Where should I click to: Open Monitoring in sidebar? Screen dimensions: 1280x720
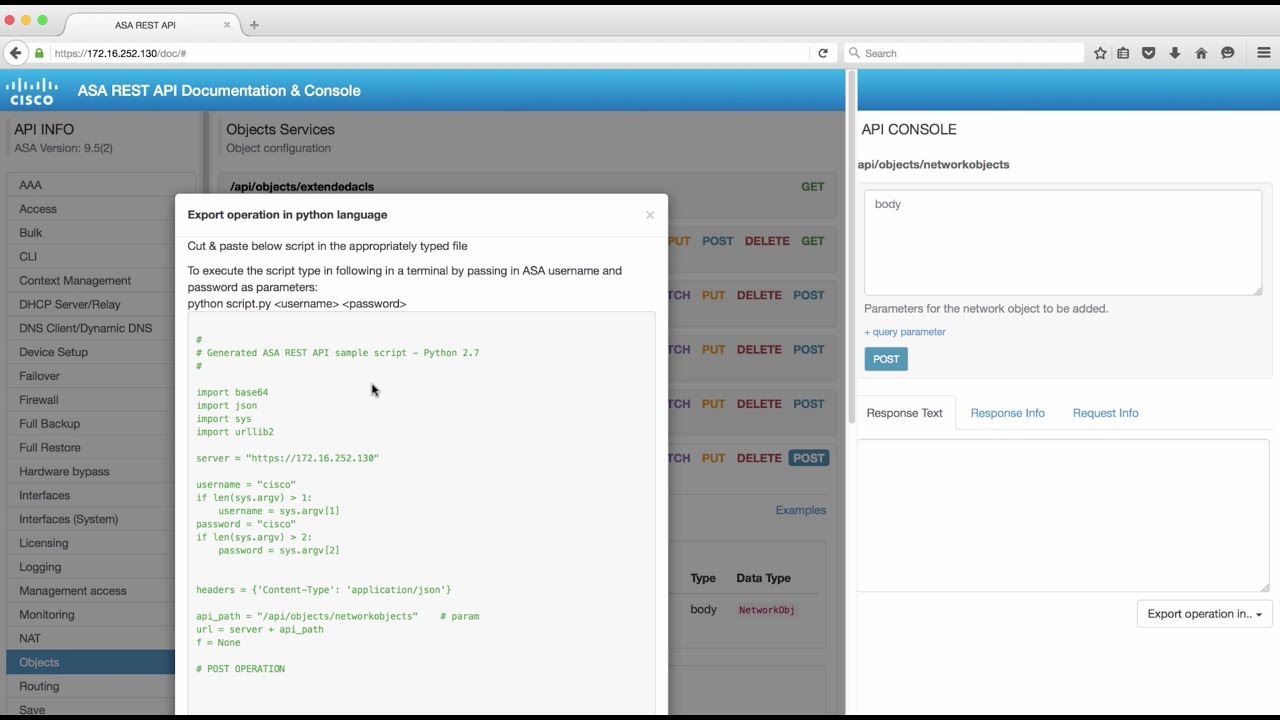coord(90,615)
